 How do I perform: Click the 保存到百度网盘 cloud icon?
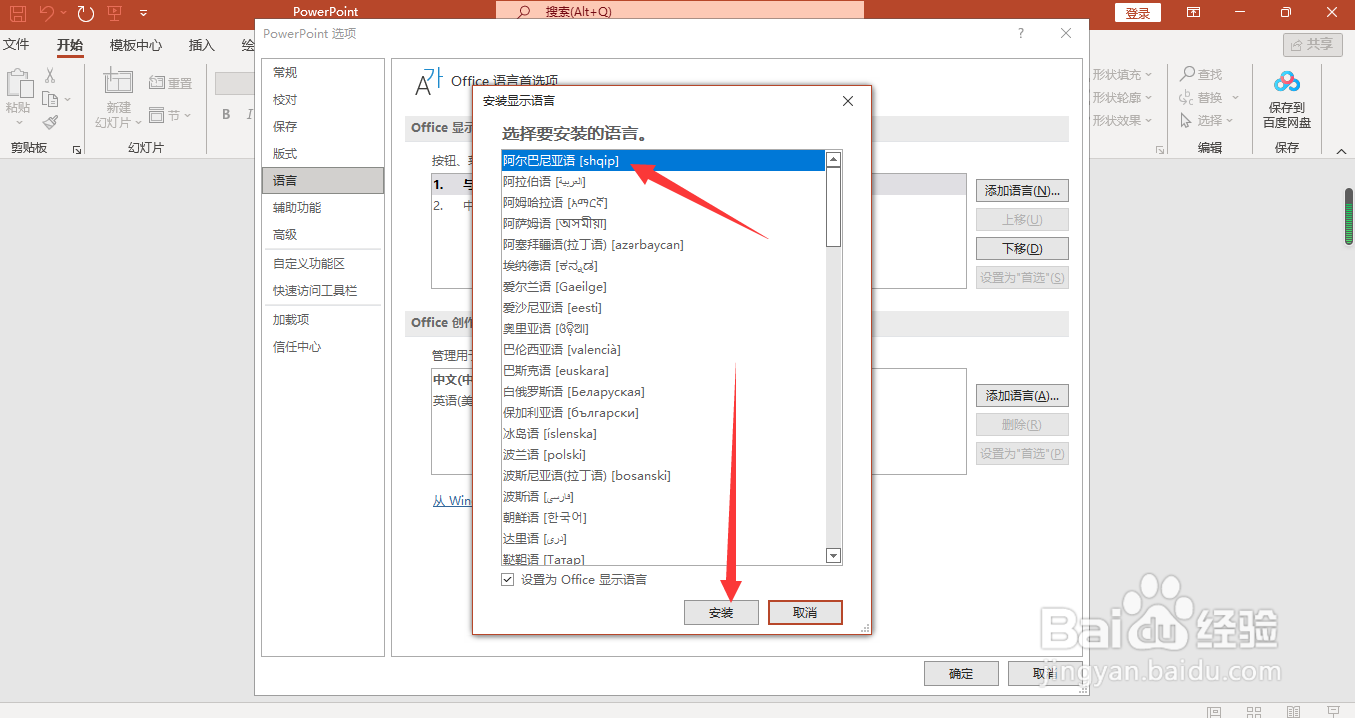1287,82
